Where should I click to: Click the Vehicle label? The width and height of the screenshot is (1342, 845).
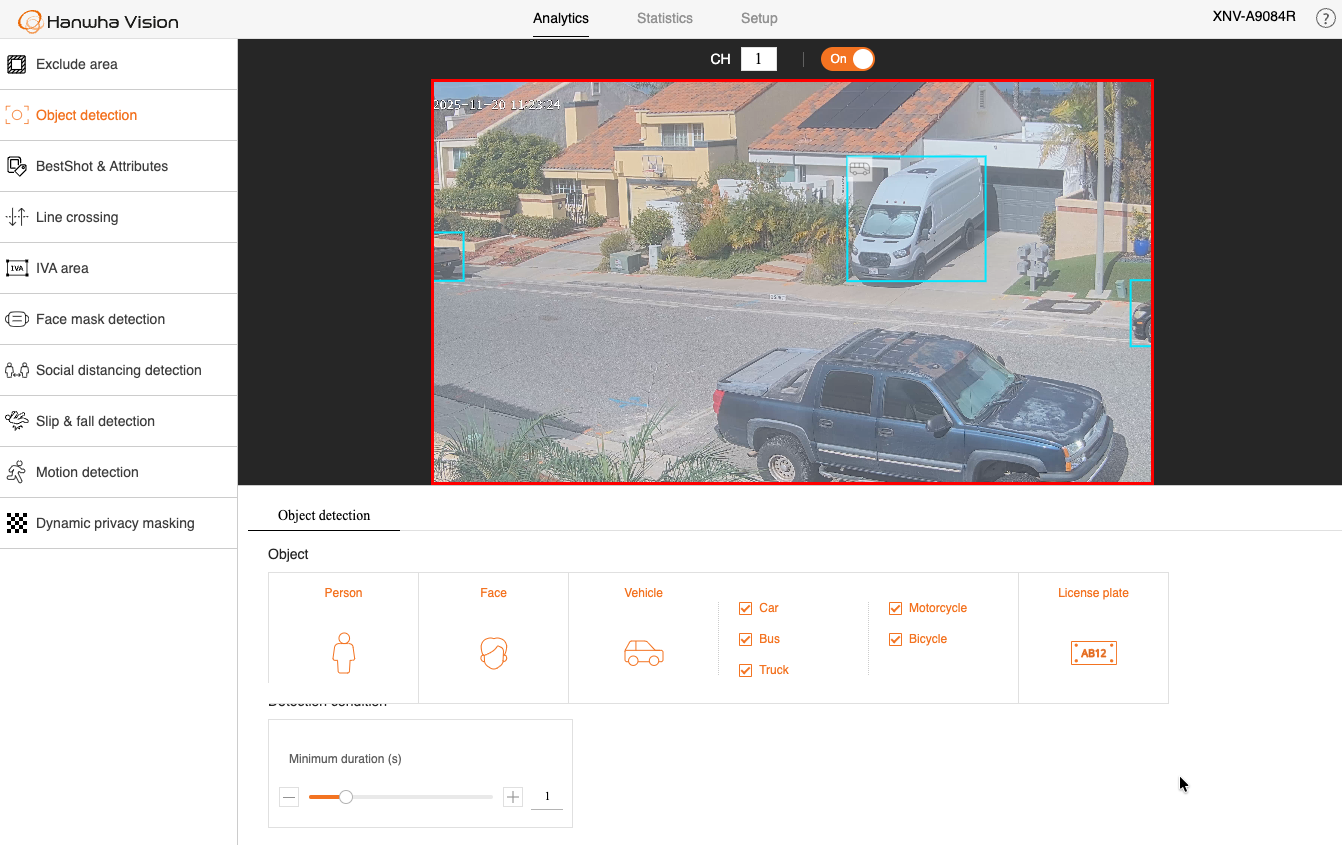point(643,593)
